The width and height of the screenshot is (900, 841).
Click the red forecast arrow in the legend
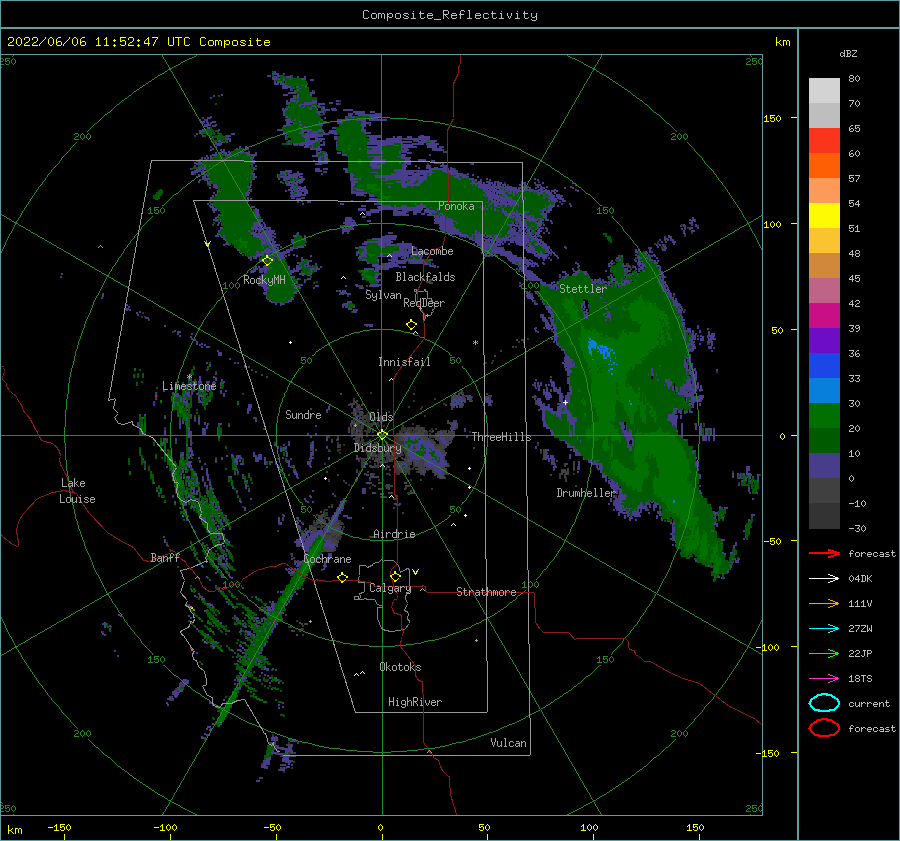824,553
